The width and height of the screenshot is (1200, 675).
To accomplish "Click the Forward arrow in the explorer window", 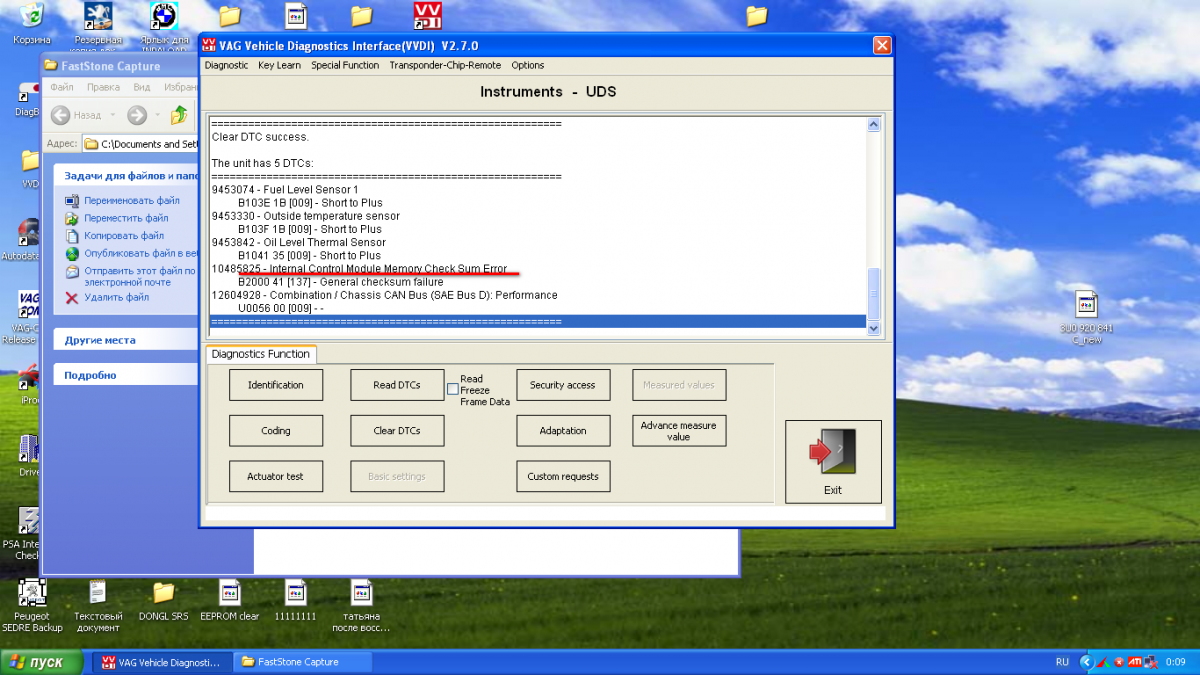I will [x=137, y=115].
